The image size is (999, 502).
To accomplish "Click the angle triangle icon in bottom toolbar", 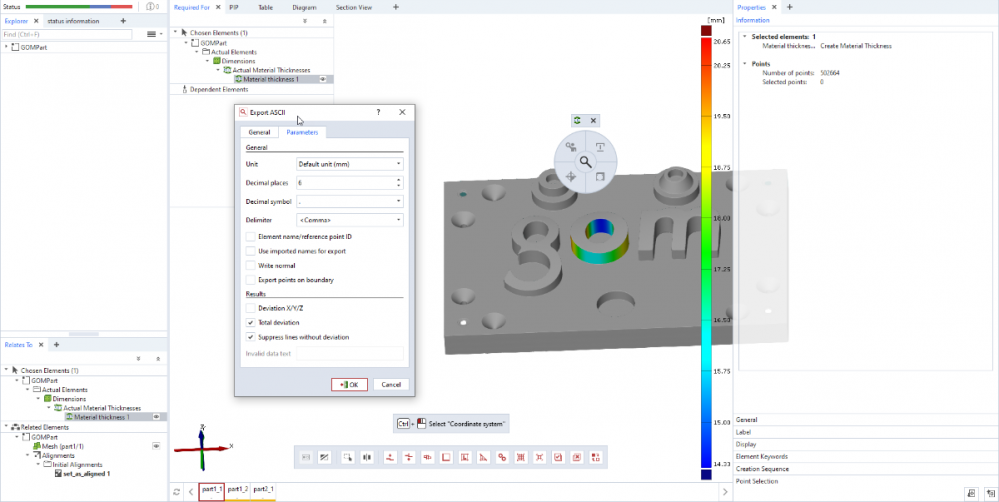I will [x=483, y=457].
